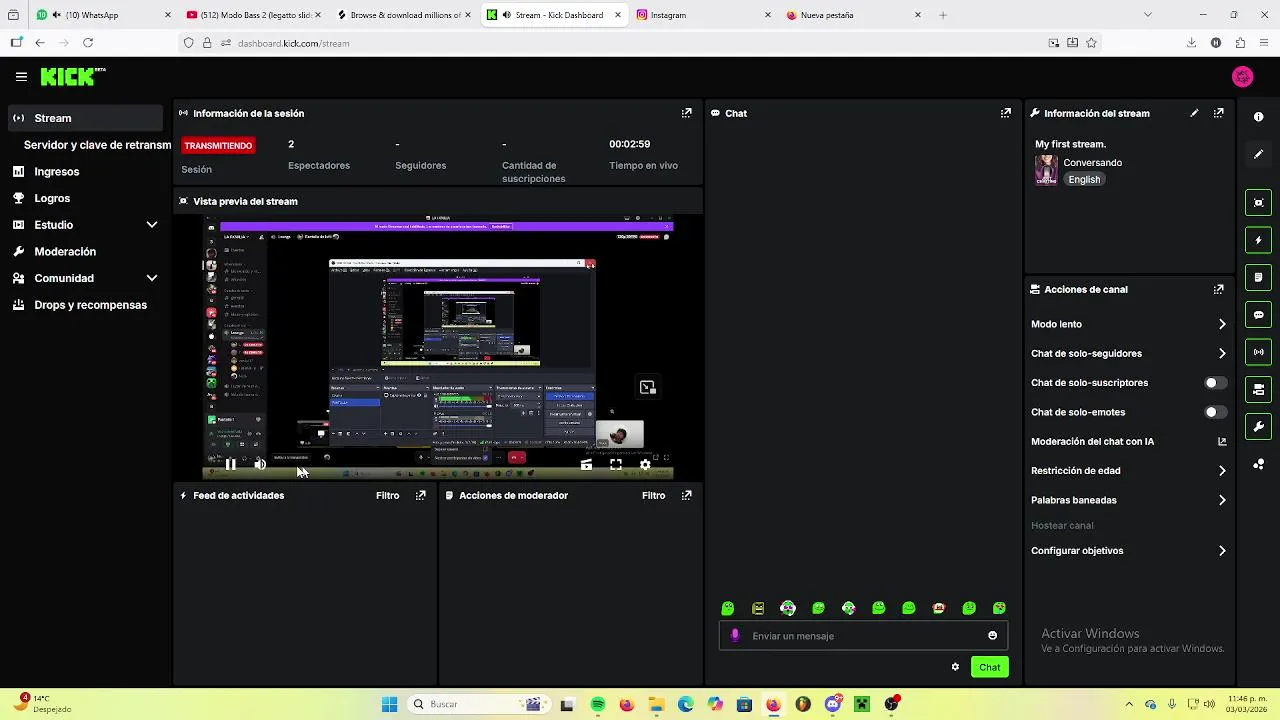Click the English language tag

point(1084,180)
